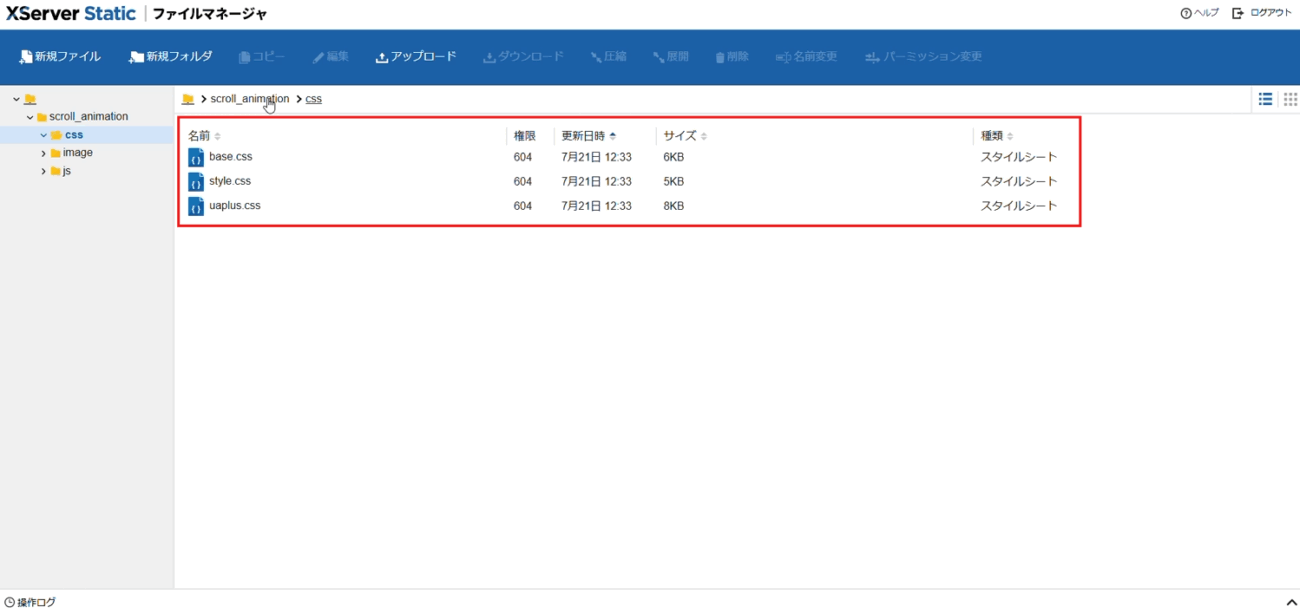Viewport: 1300px width, 614px height.
Task: Collapse the scroll_animation tree folder
Action: (30, 117)
